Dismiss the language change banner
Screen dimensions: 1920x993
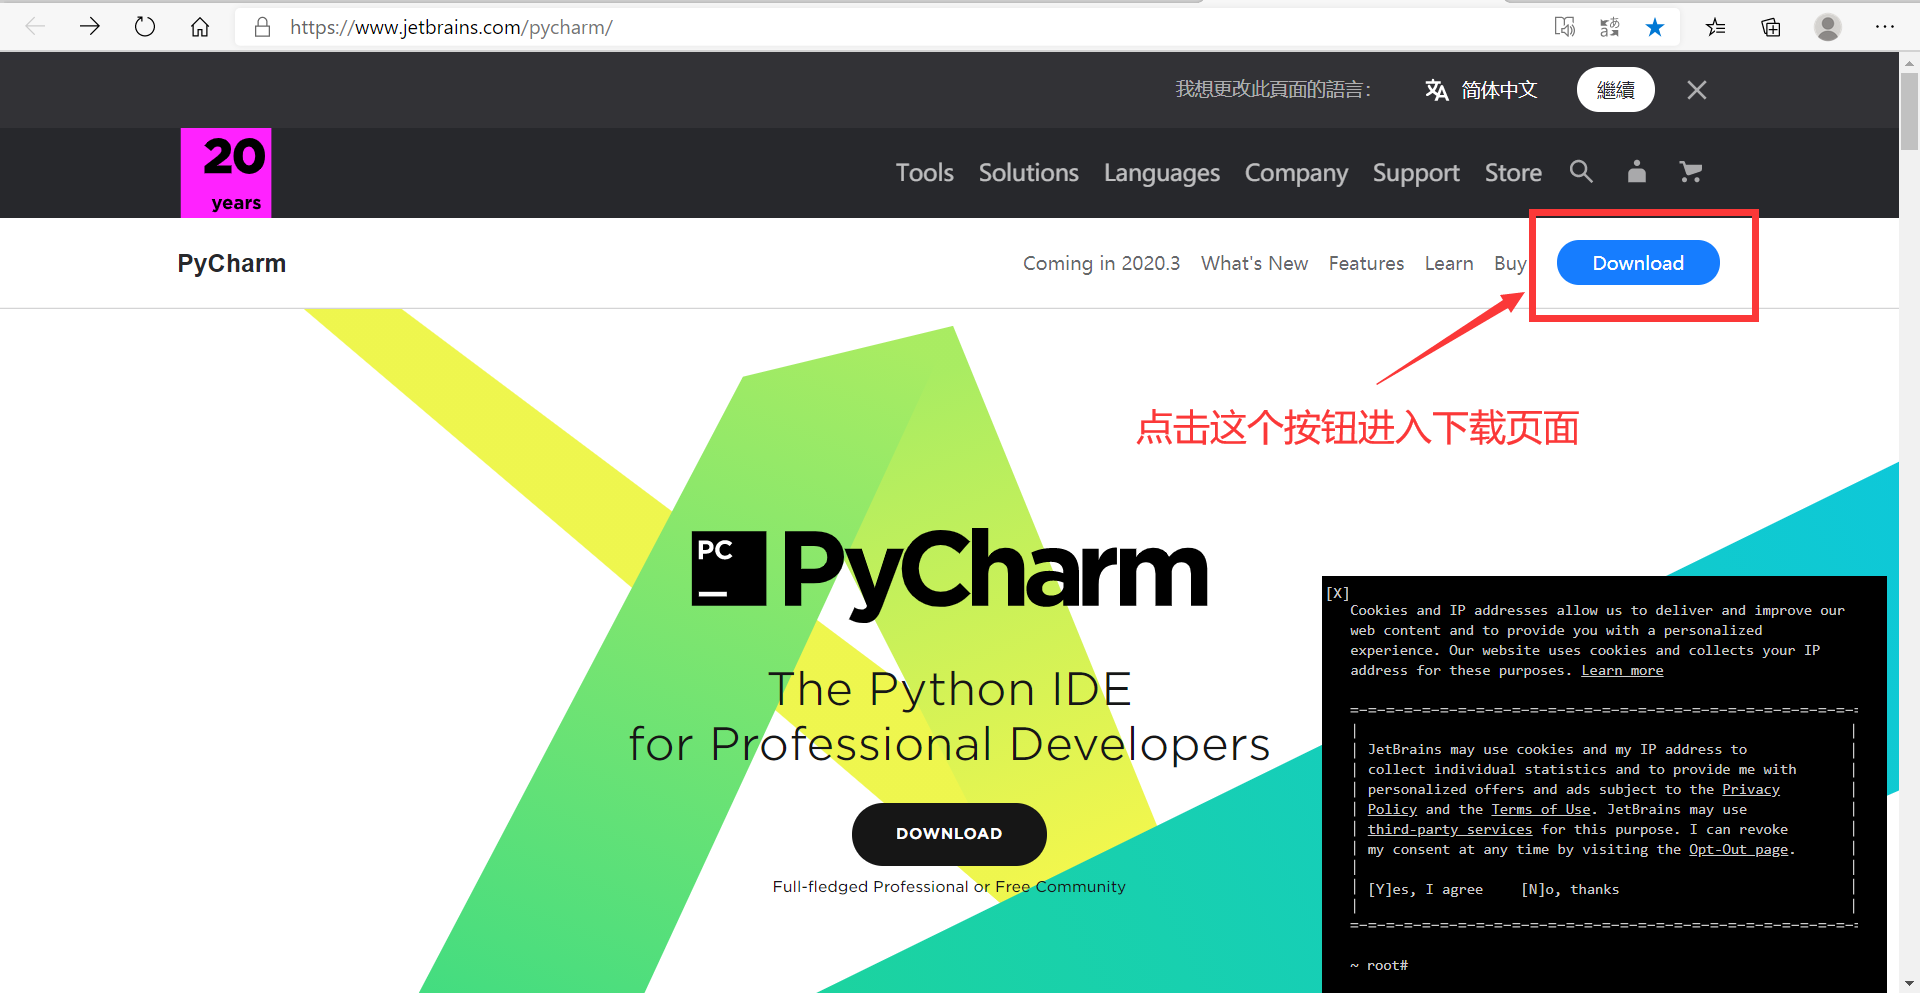[x=1697, y=90]
